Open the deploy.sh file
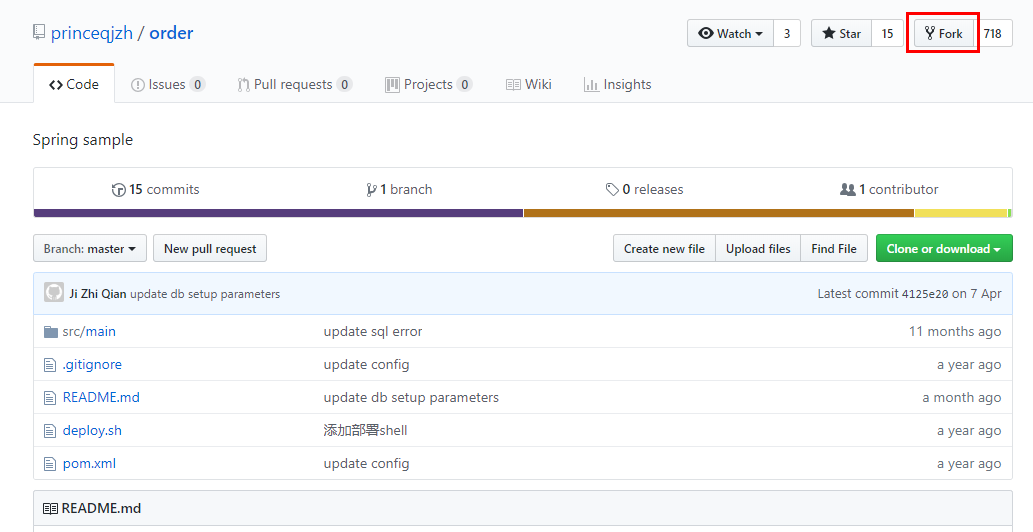1033x532 pixels. (92, 430)
